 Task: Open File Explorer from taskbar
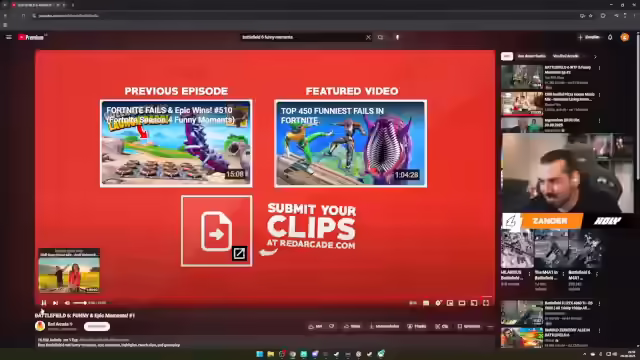tap(271, 354)
